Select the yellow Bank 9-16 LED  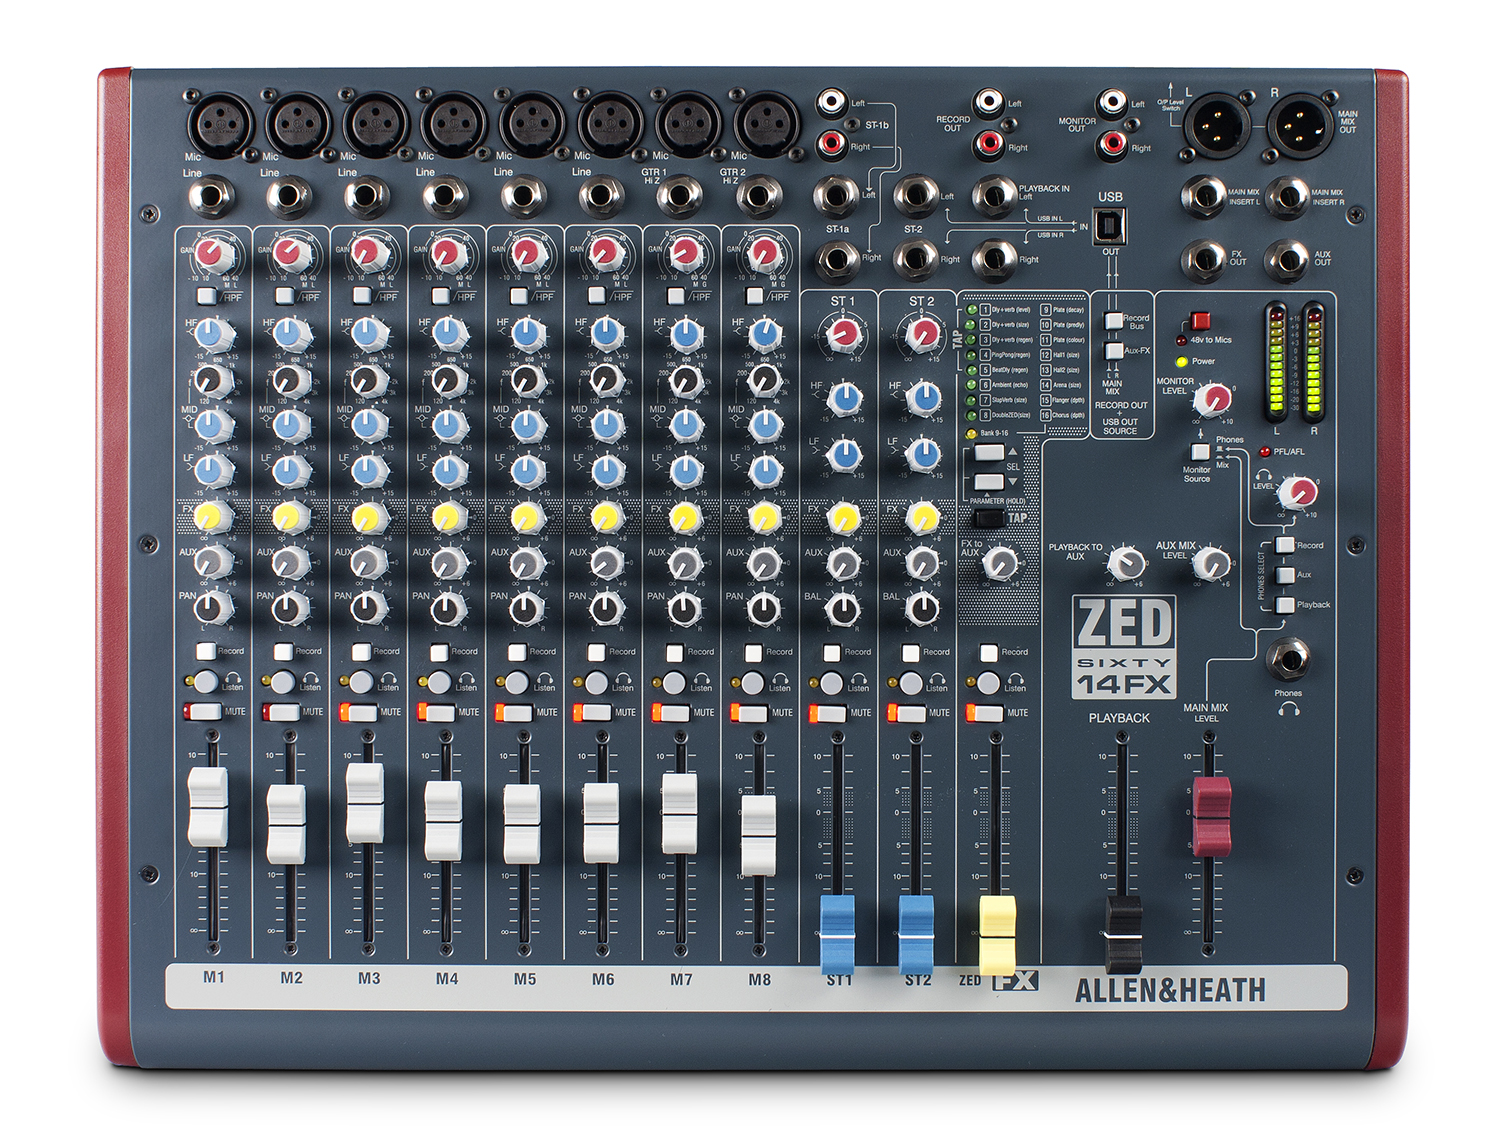tap(971, 434)
